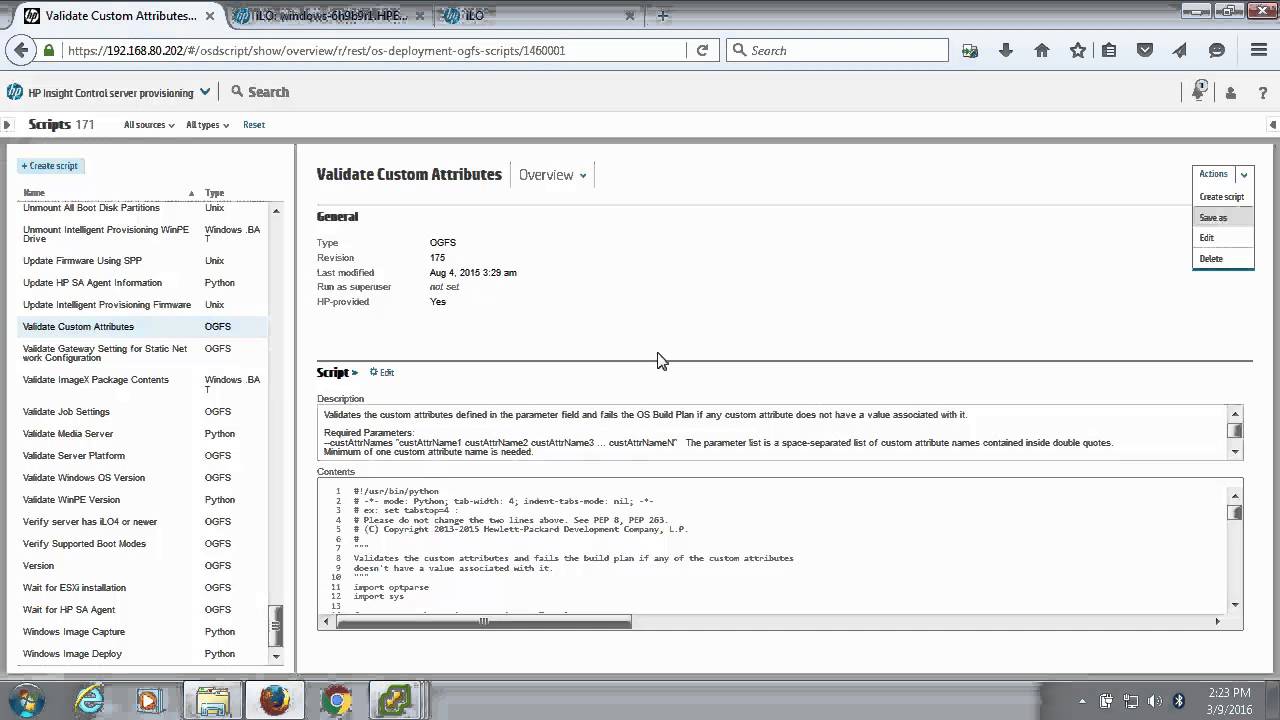Open Internet Explorer from the taskbar

(90, 700)
